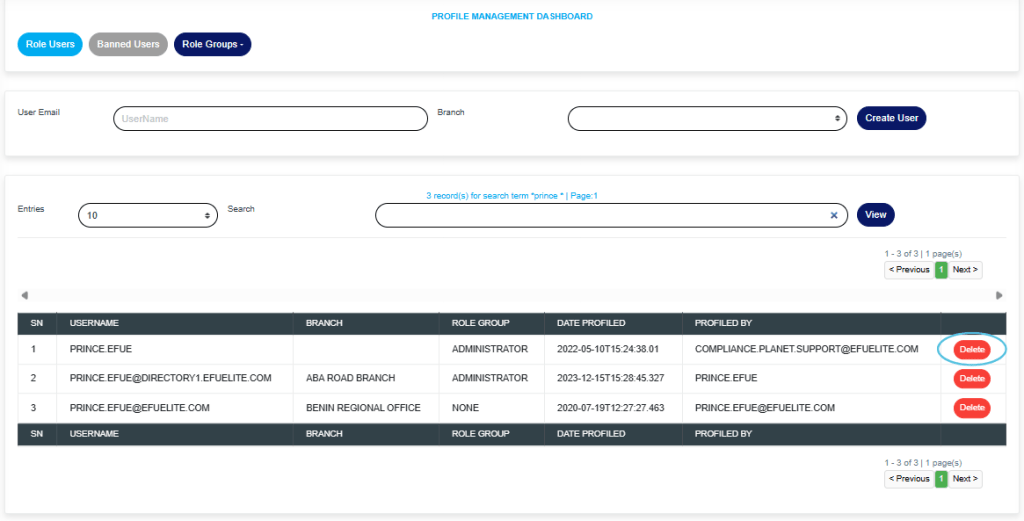The height and width of the screenshot is (521, 1024).
Task: Click the Create User button
Action: coord(891,118)
